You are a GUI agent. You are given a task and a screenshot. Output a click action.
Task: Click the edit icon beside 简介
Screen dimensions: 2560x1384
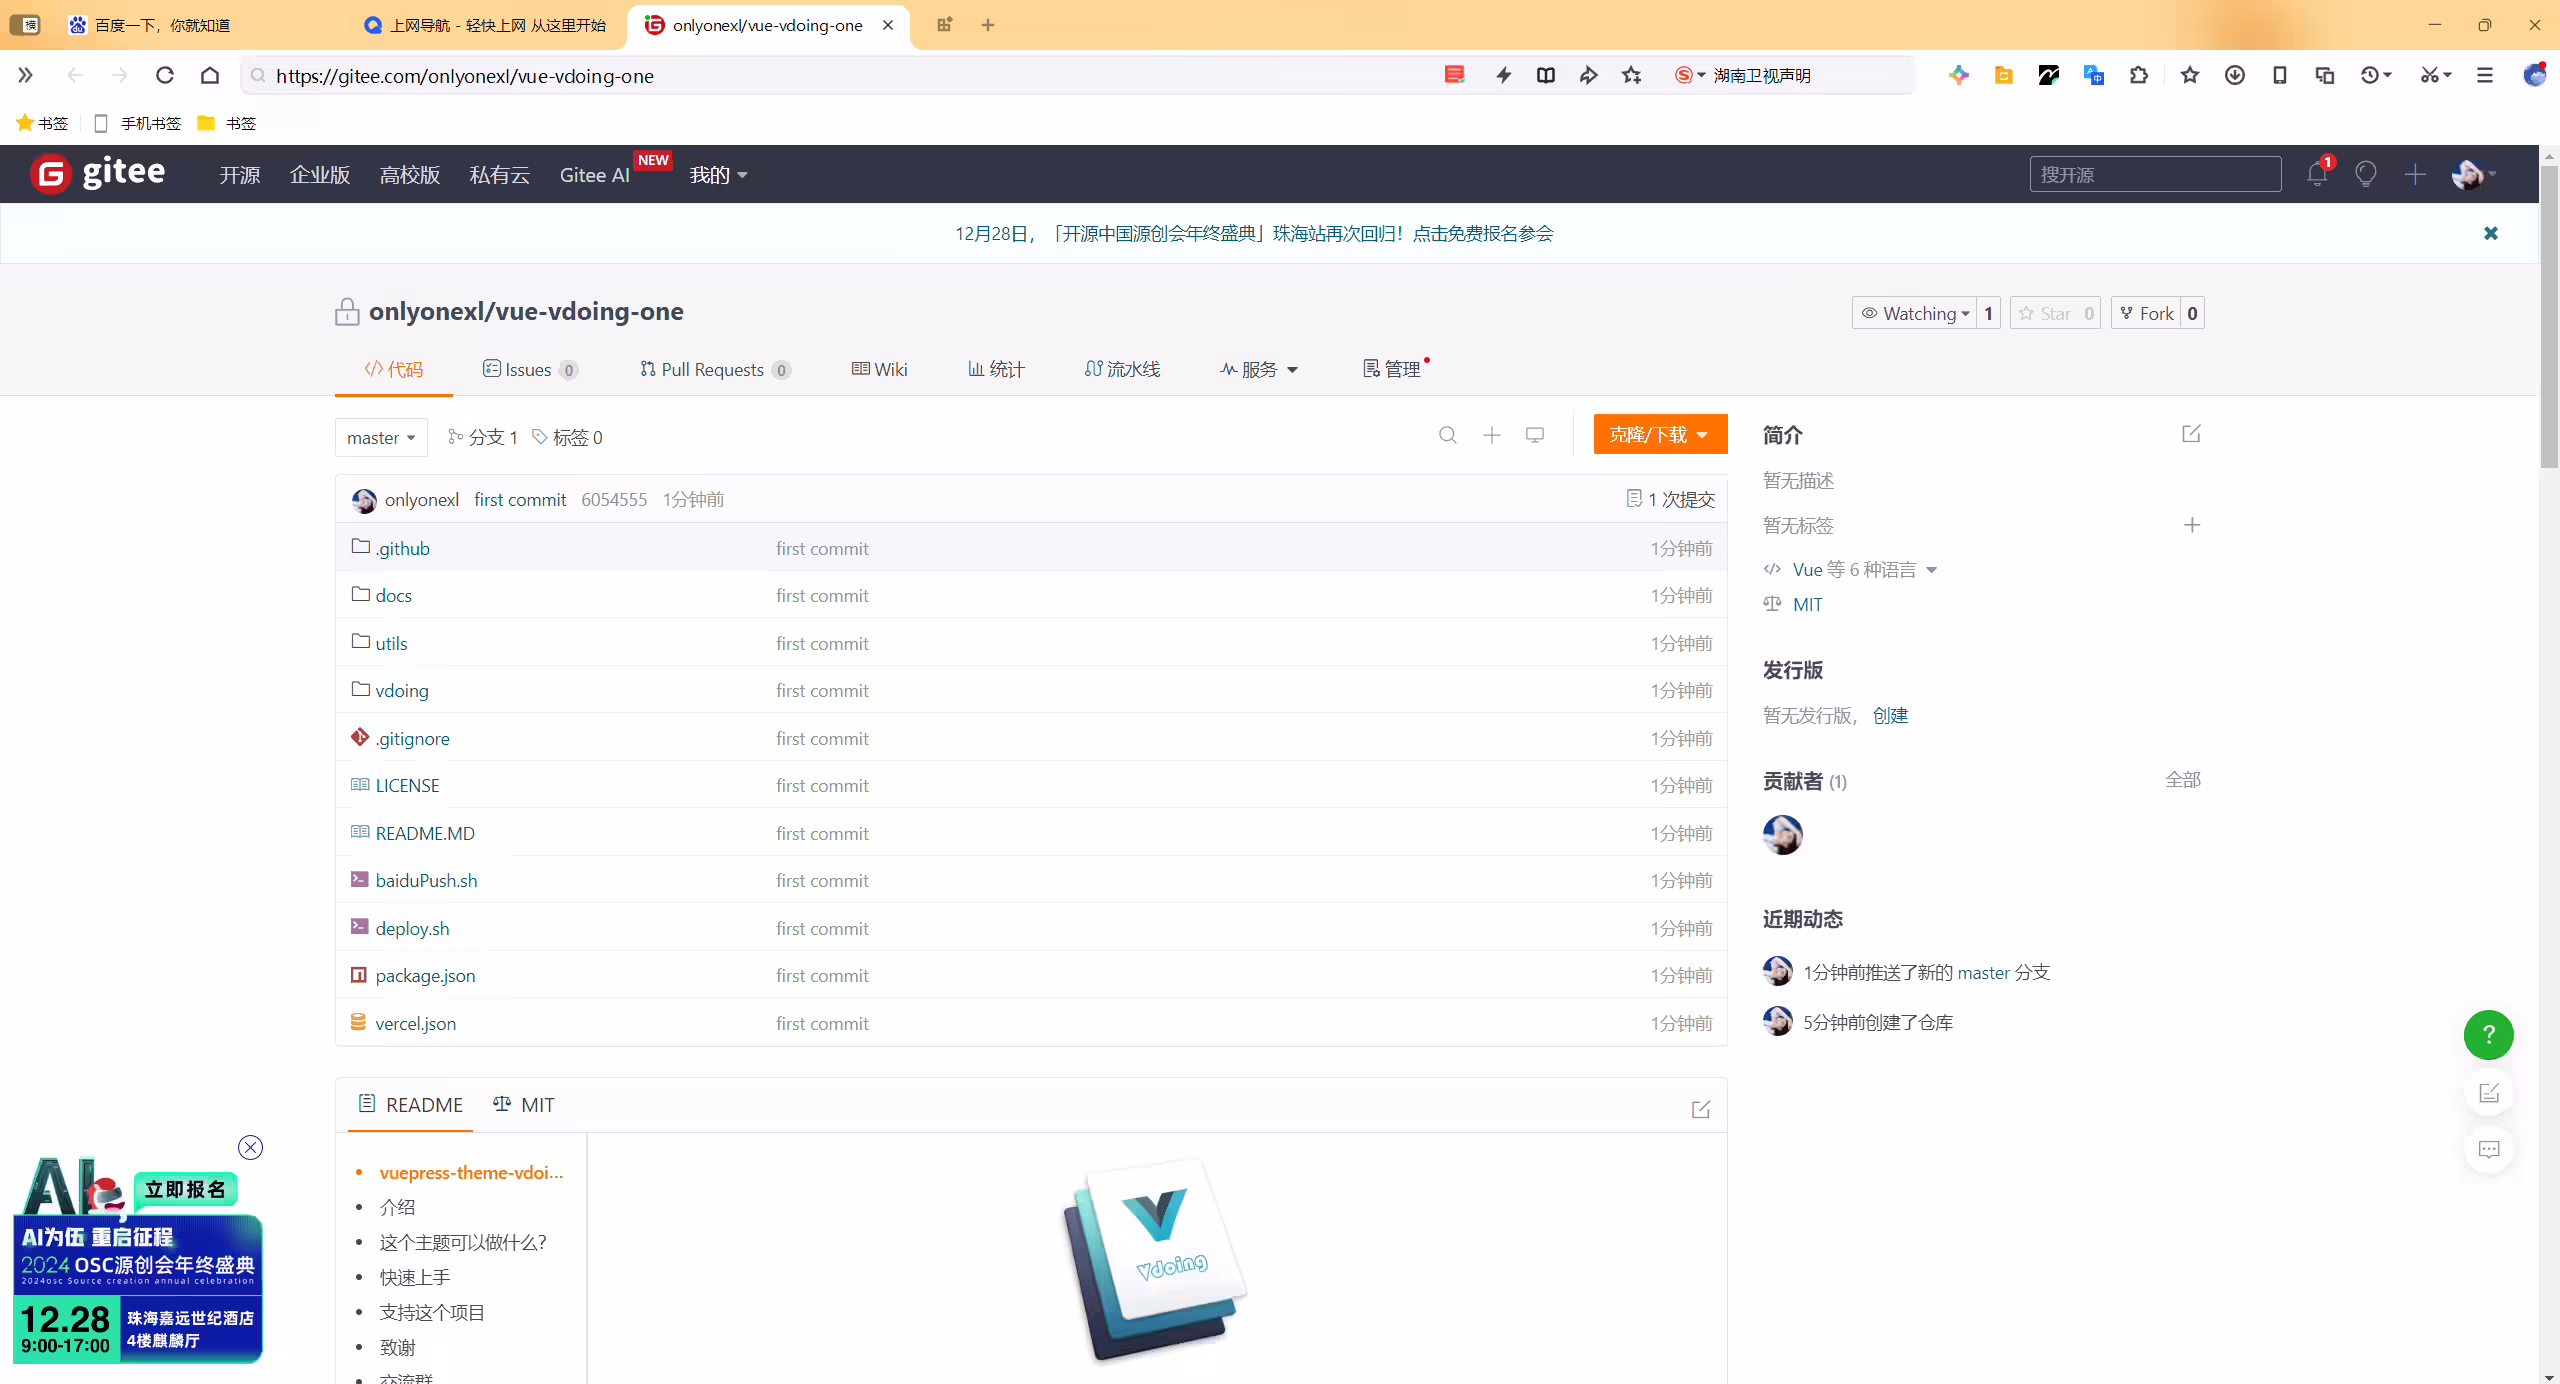2191,434
